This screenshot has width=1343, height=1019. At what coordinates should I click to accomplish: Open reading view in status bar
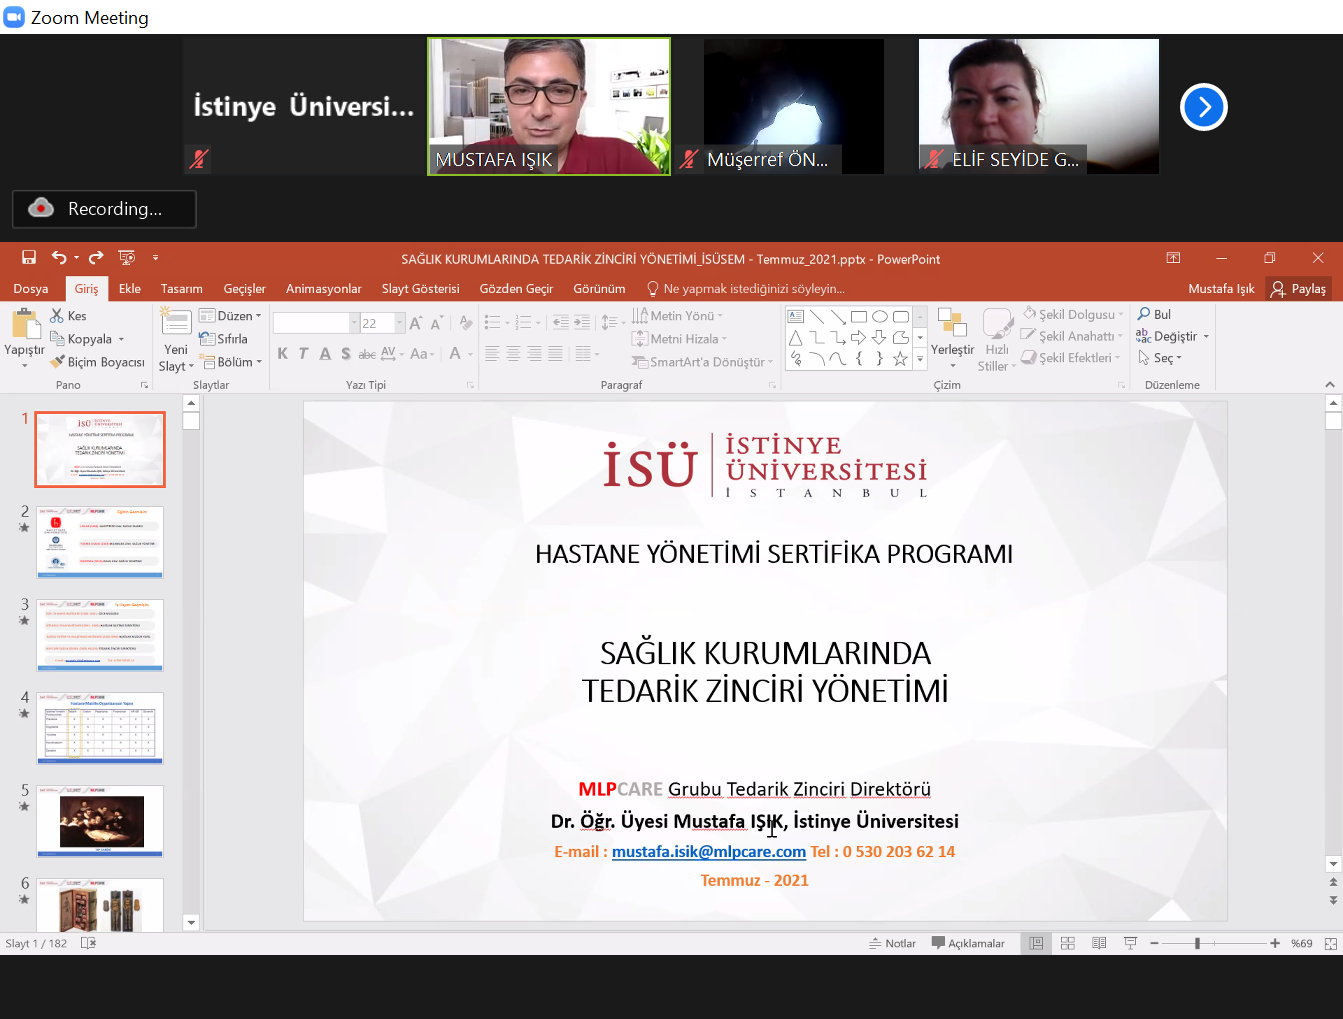tap(1099, 943)
